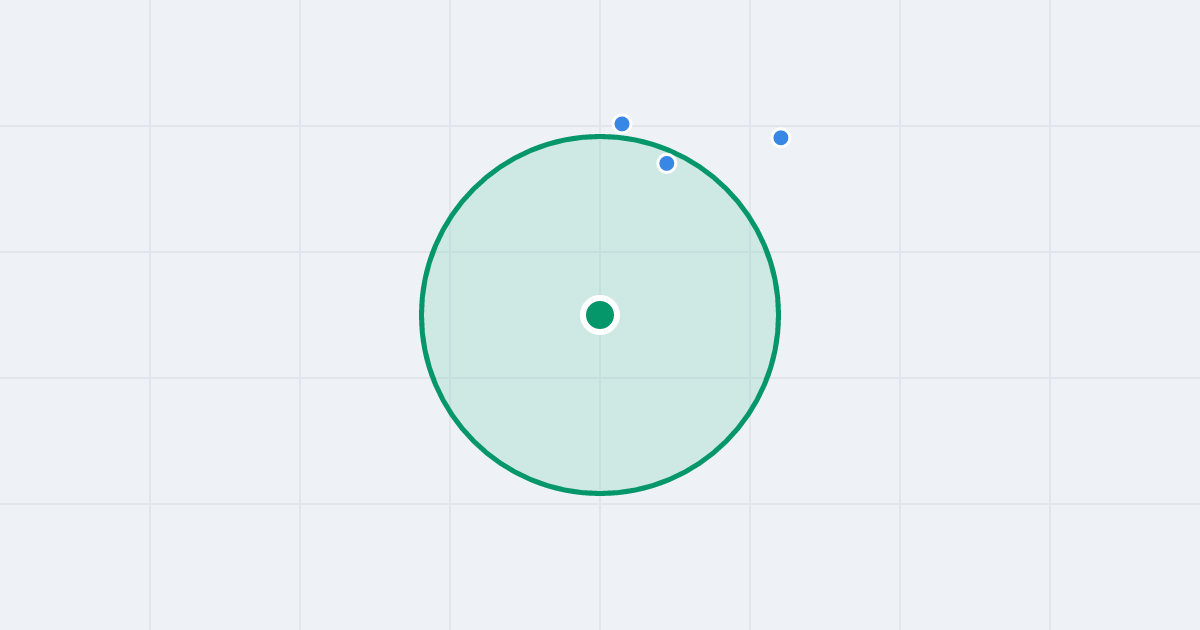Click the grid intersection nearest the top blue dot
1200x630 pixels.
(x=600, y=126)
